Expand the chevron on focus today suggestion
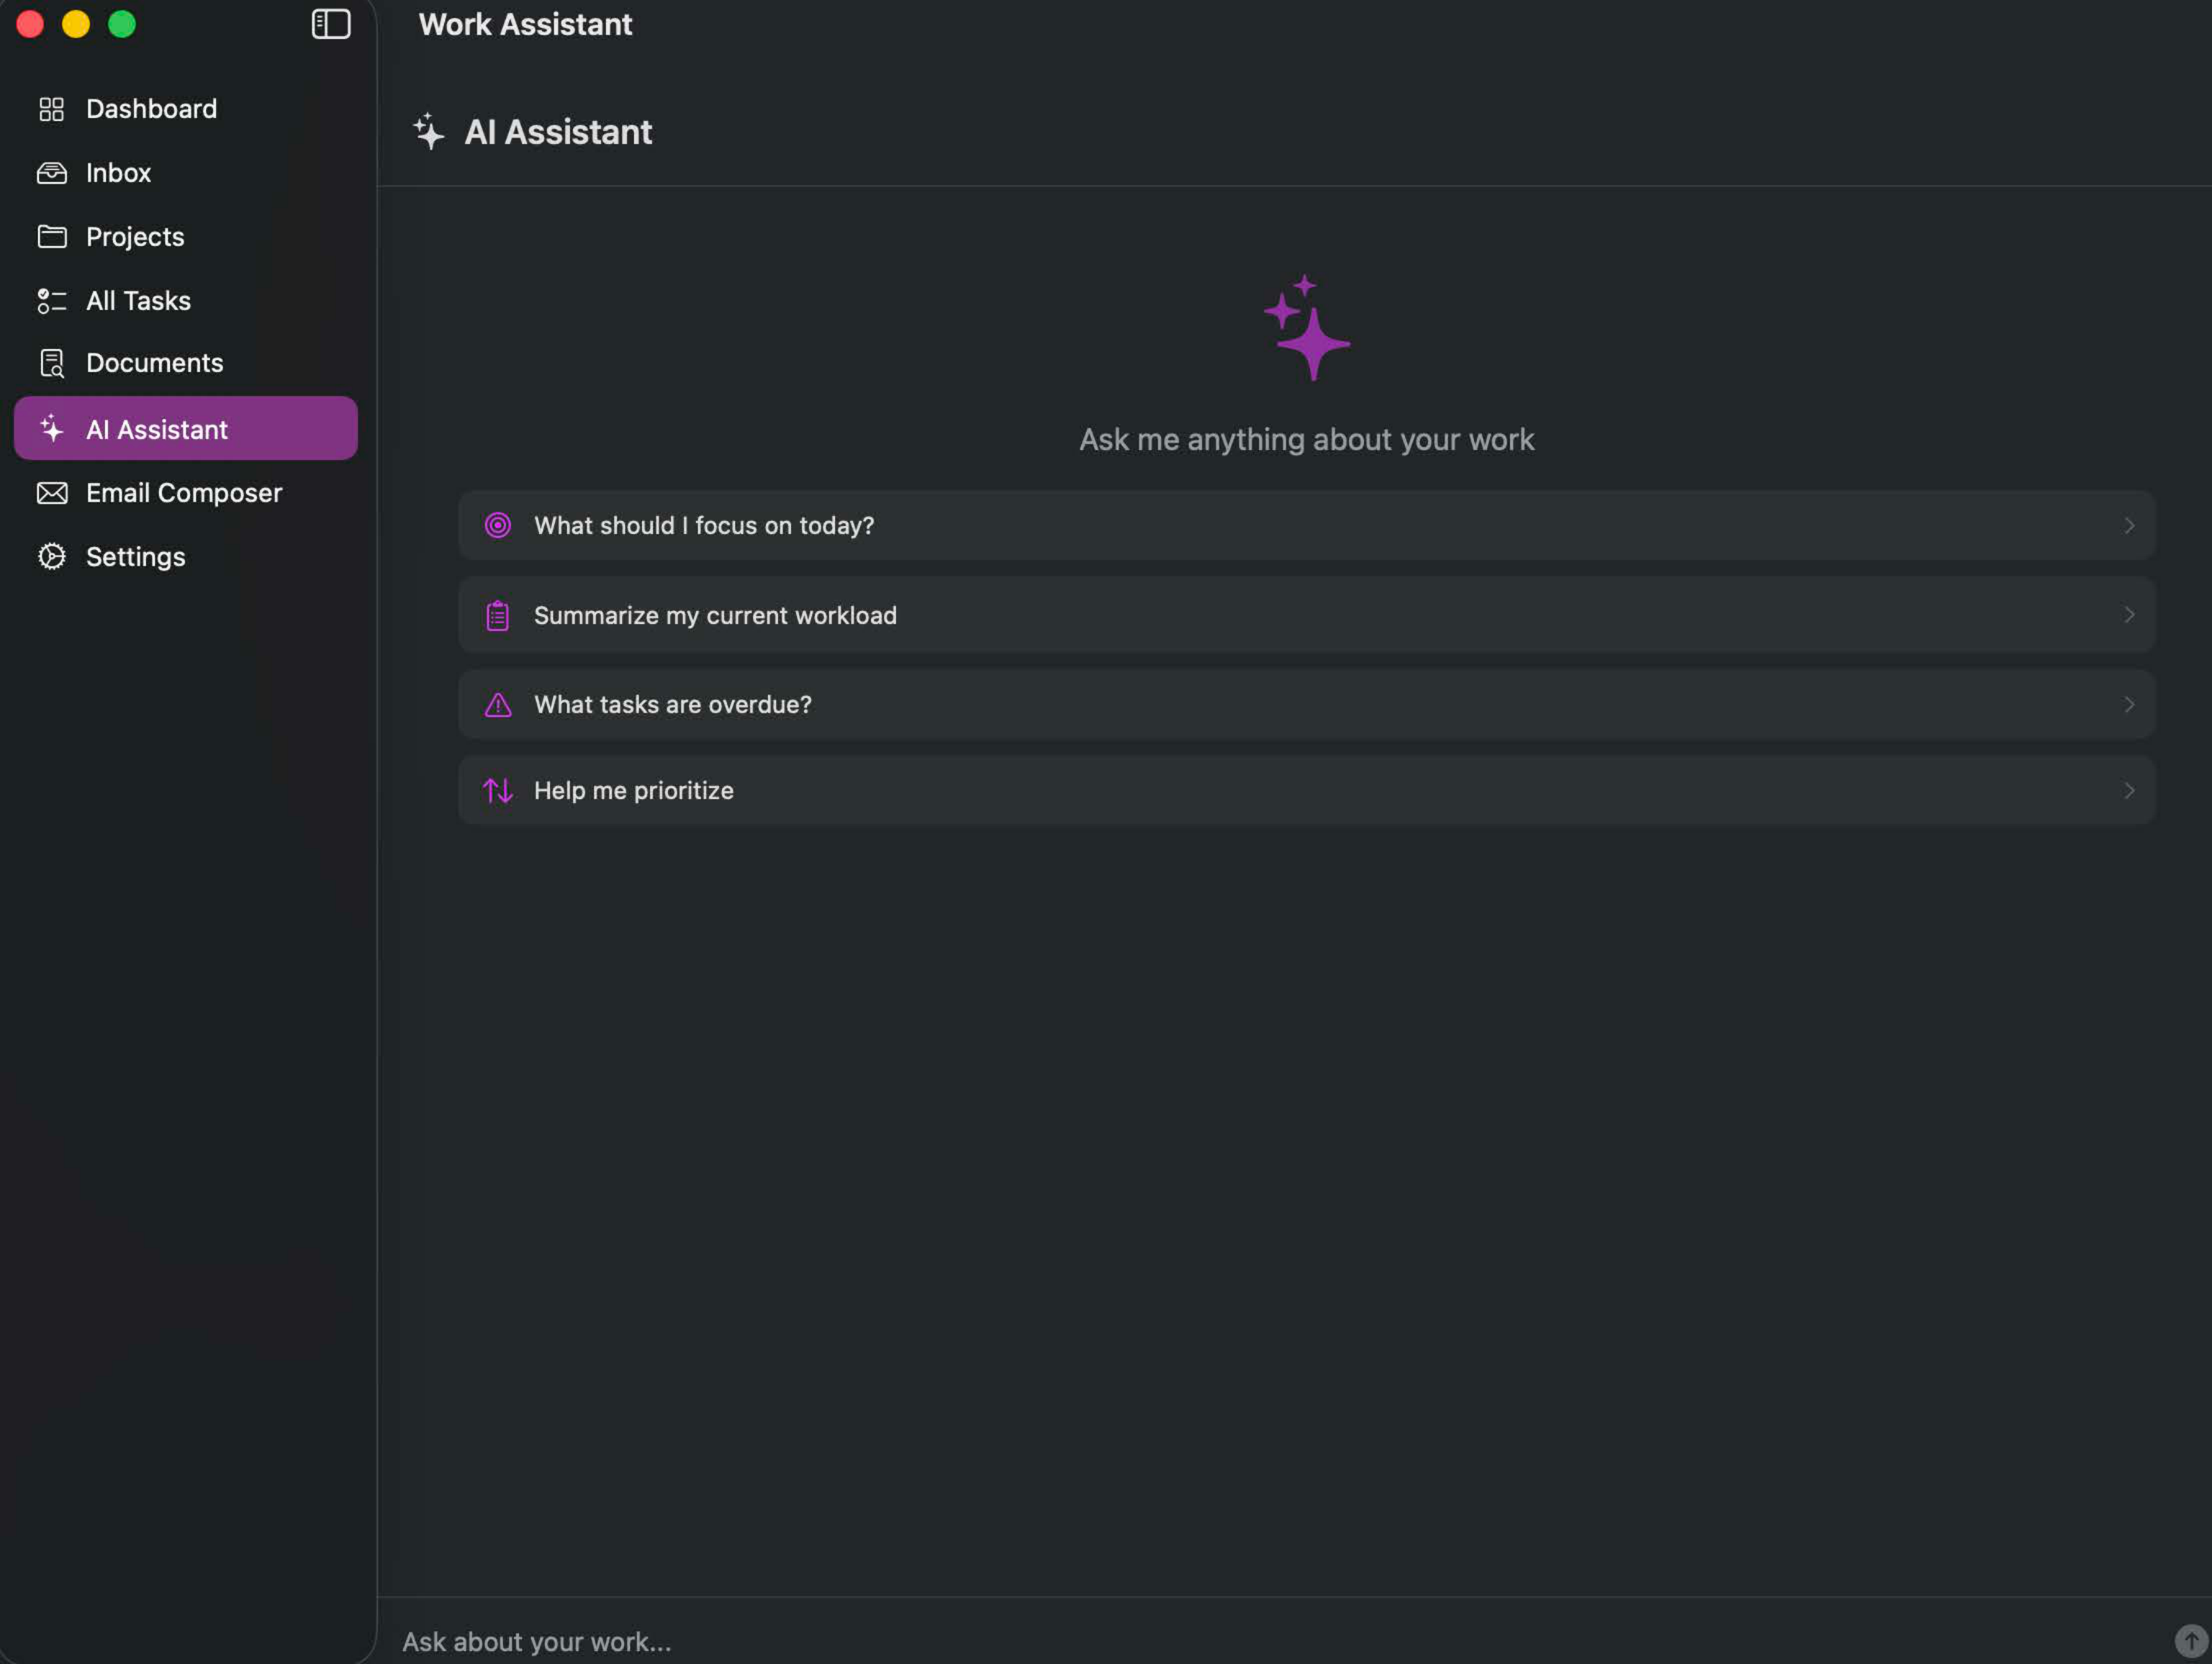 point(2128,525)
